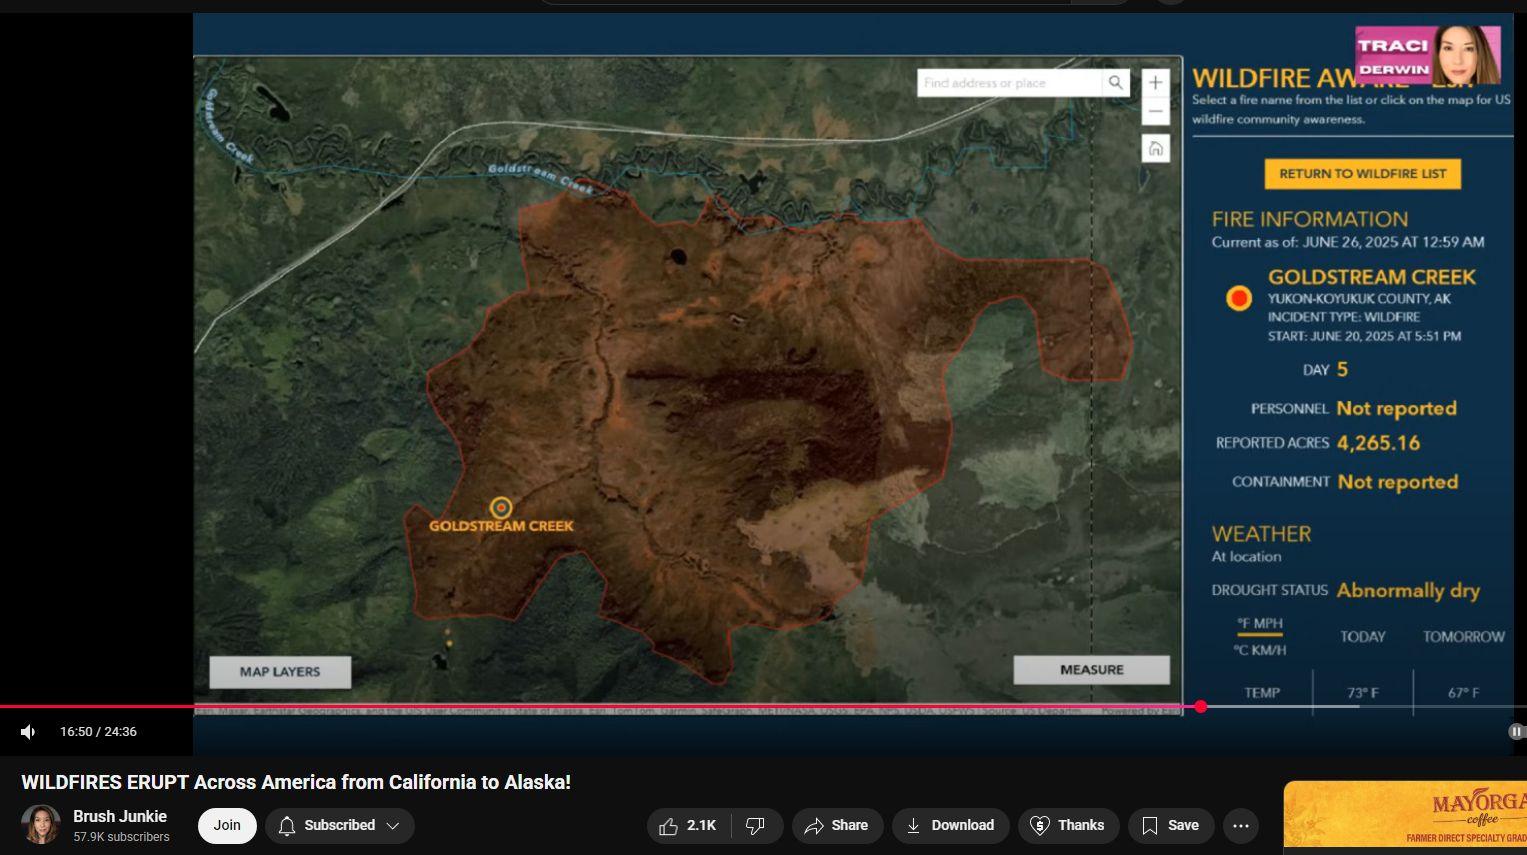Reset the map to home view

coord(1155,149)
